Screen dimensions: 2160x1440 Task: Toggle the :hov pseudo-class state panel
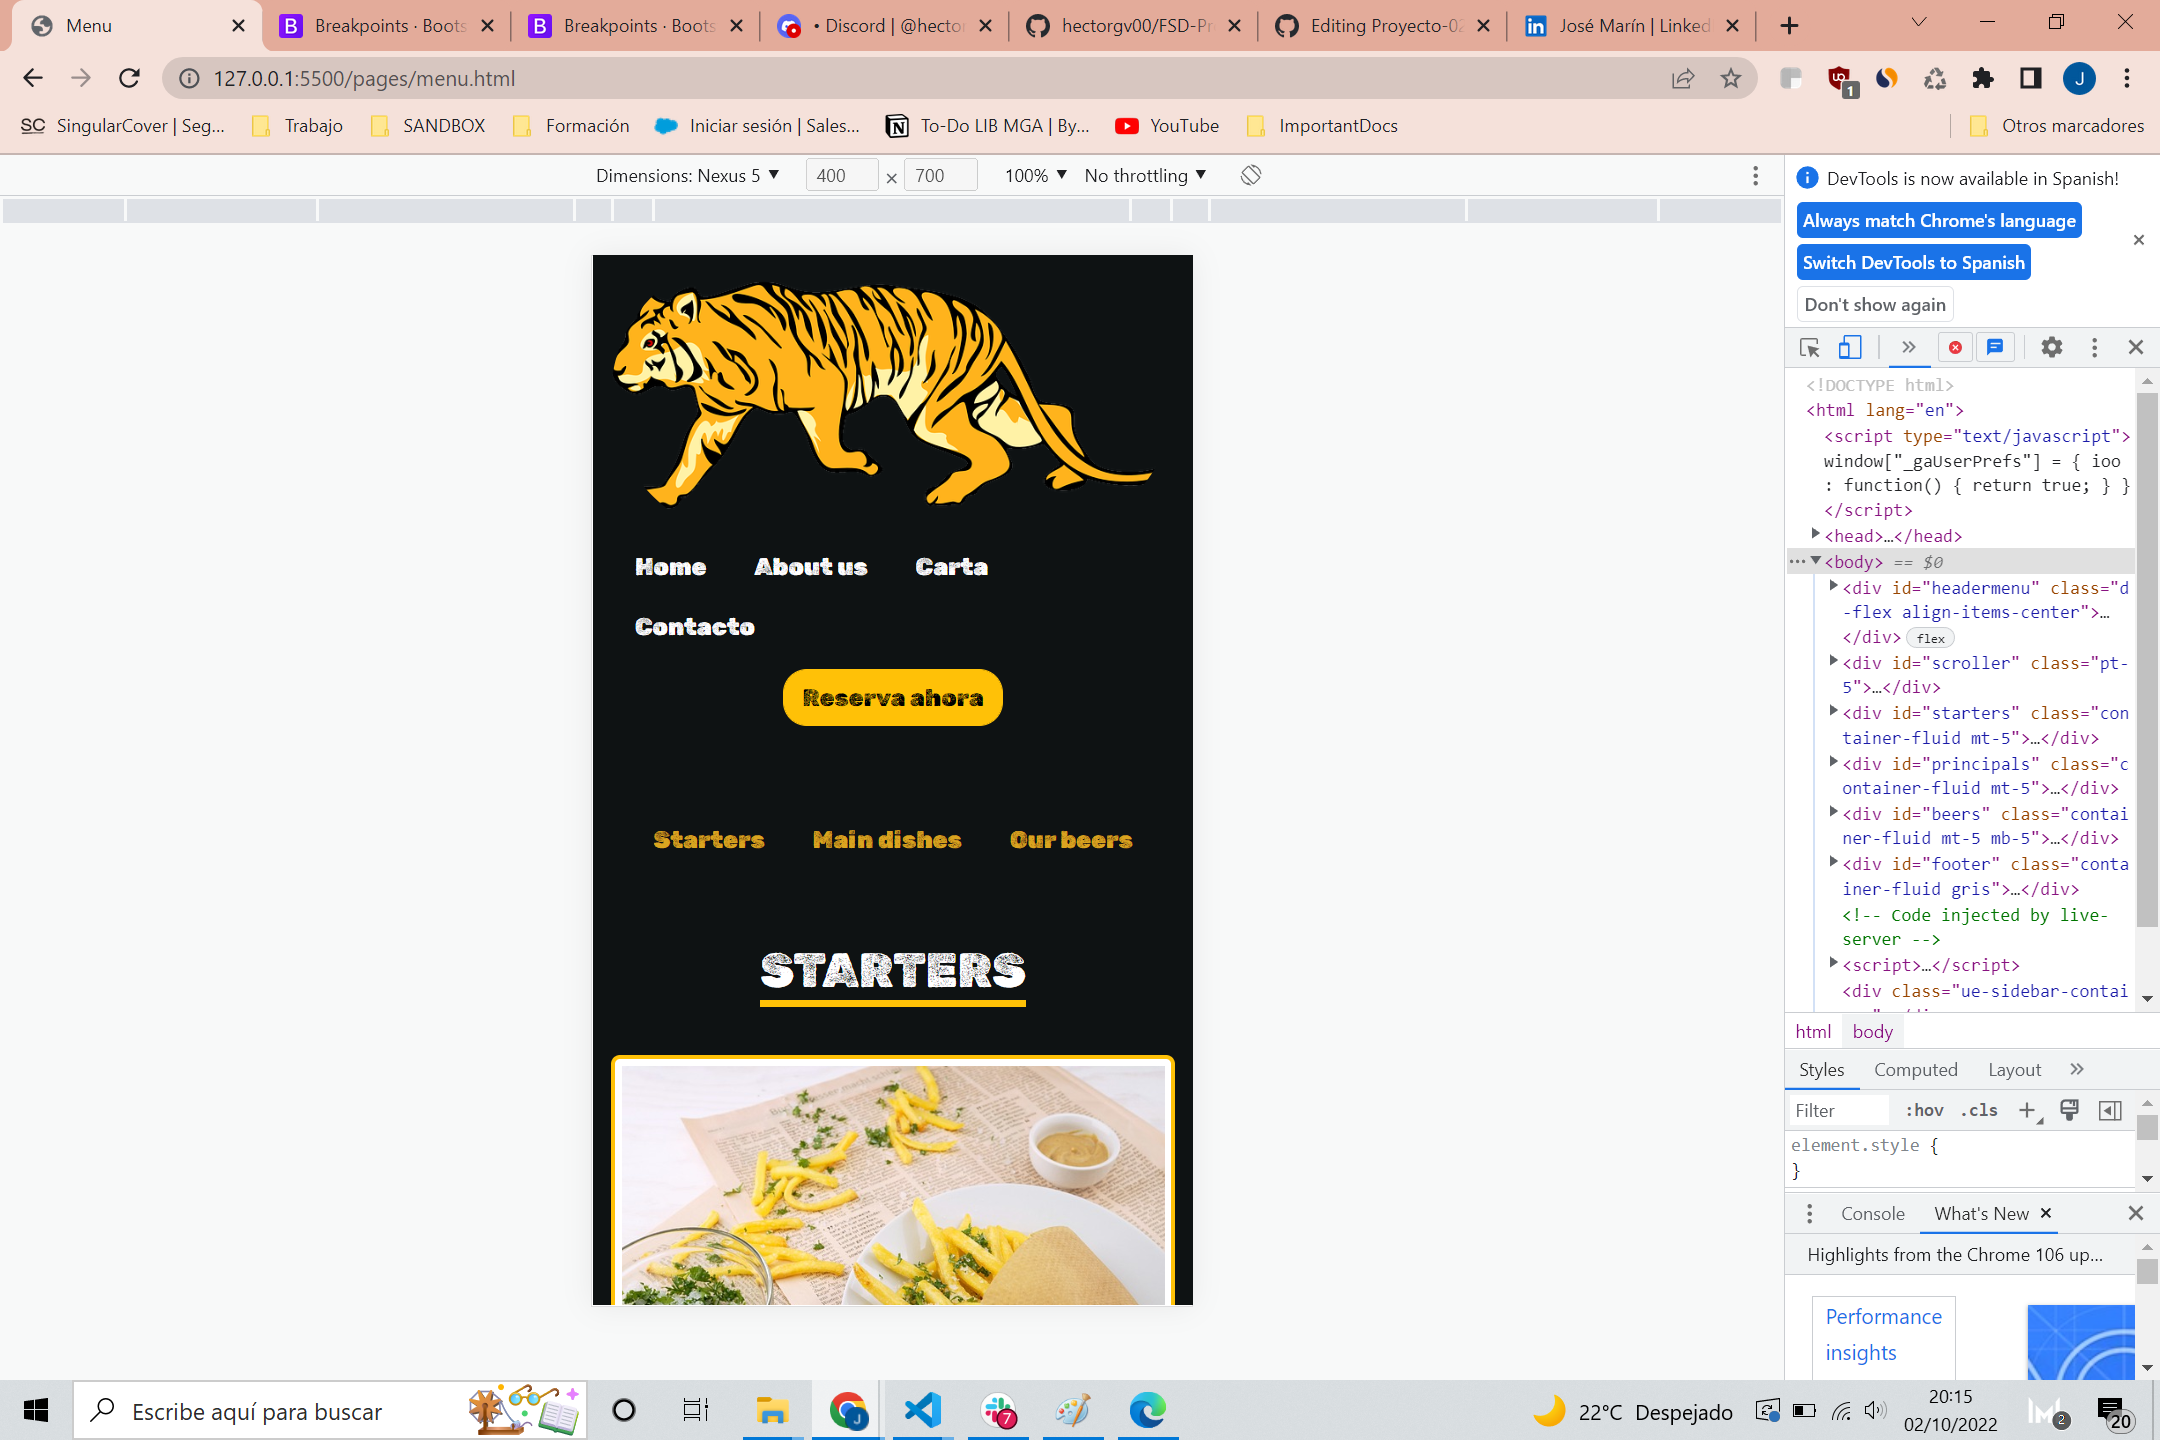(x=1924, y=1110)
